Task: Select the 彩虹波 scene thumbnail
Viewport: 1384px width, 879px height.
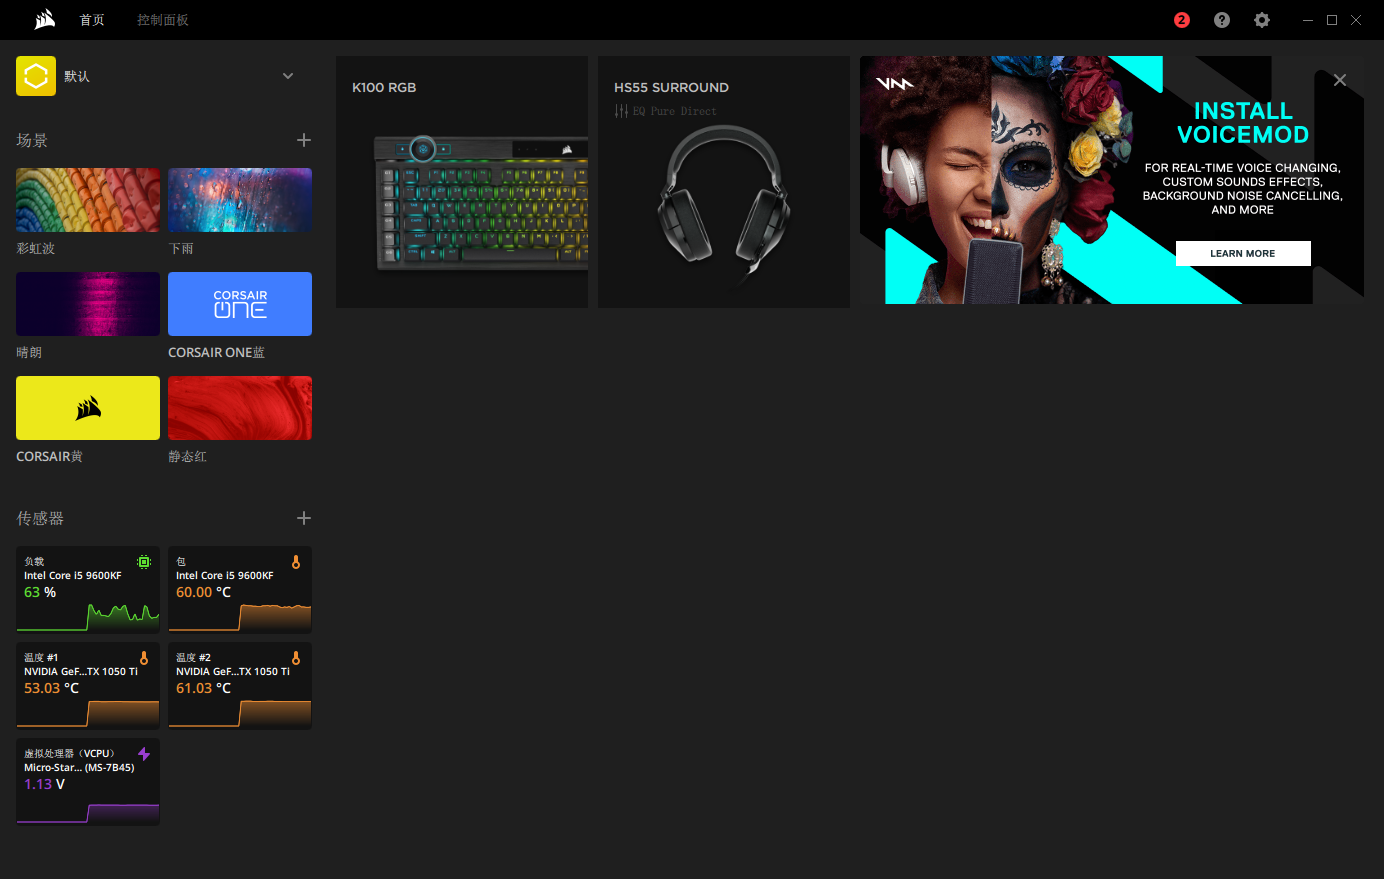Action: coord(88,200)
